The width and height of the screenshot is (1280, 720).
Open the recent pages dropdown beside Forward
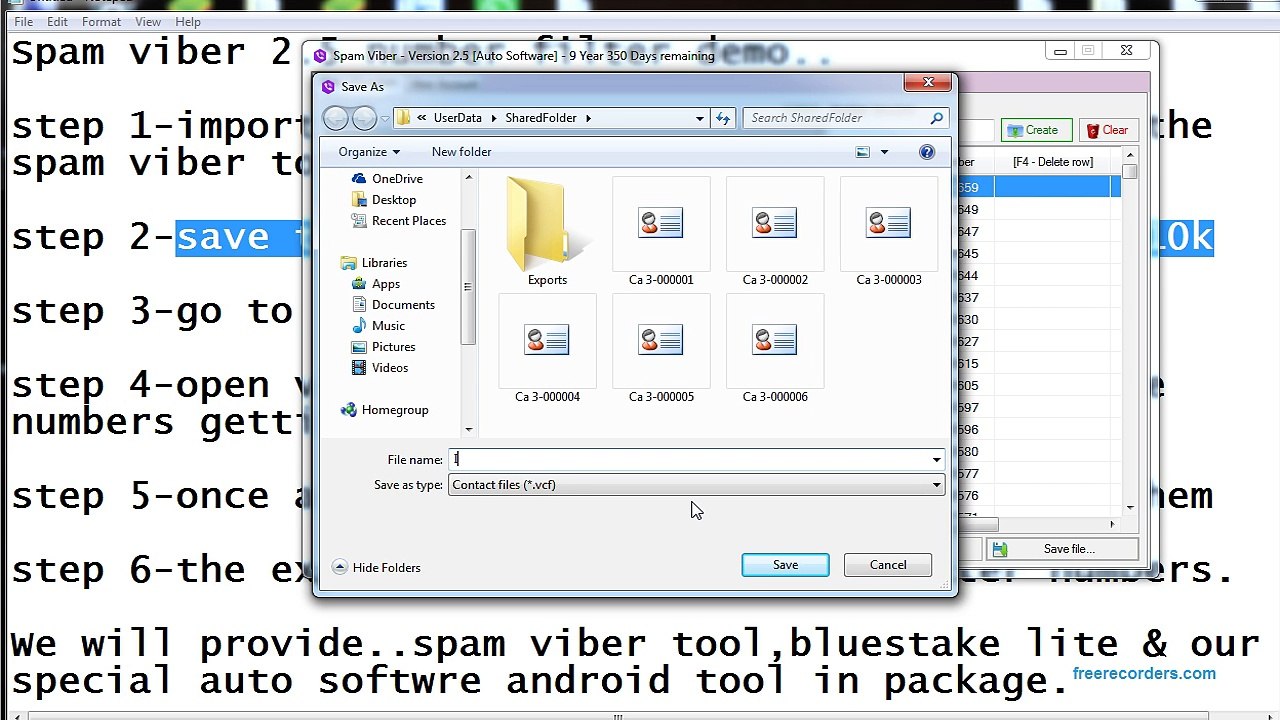[384, 118]
